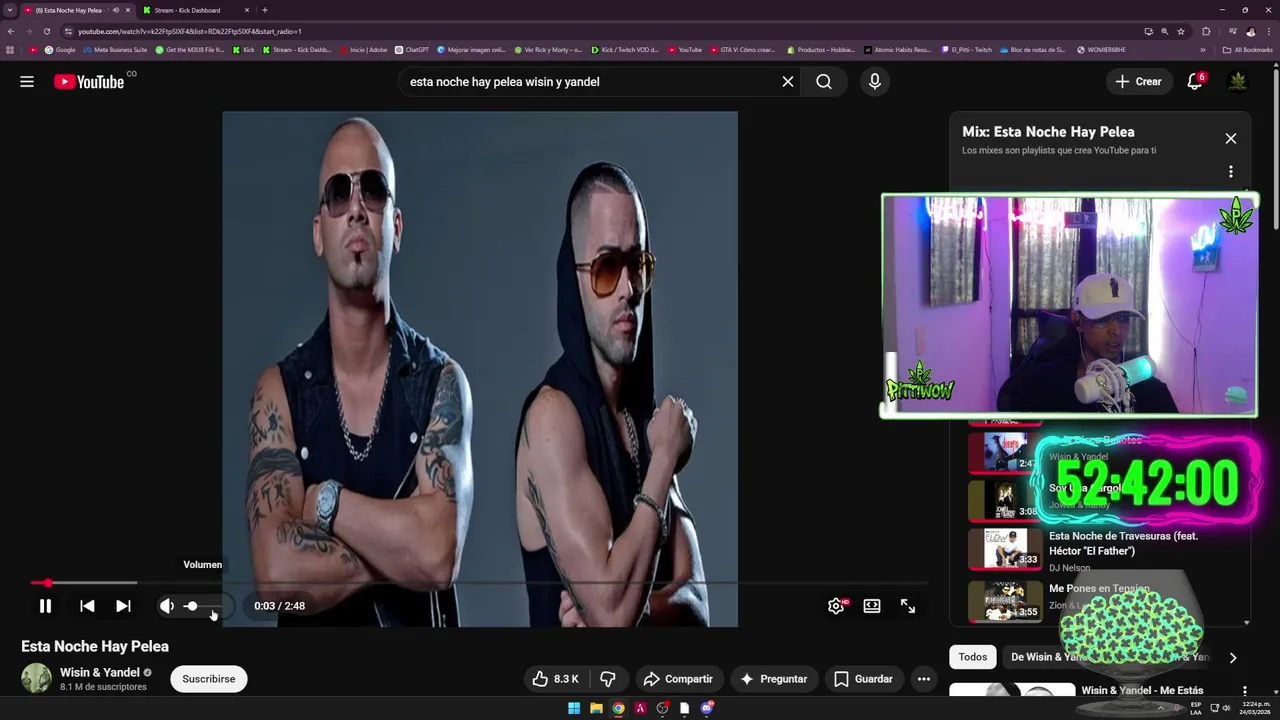The image size is (1280, 720).
Task: Dislike the video
Action: tap(608, 679)
